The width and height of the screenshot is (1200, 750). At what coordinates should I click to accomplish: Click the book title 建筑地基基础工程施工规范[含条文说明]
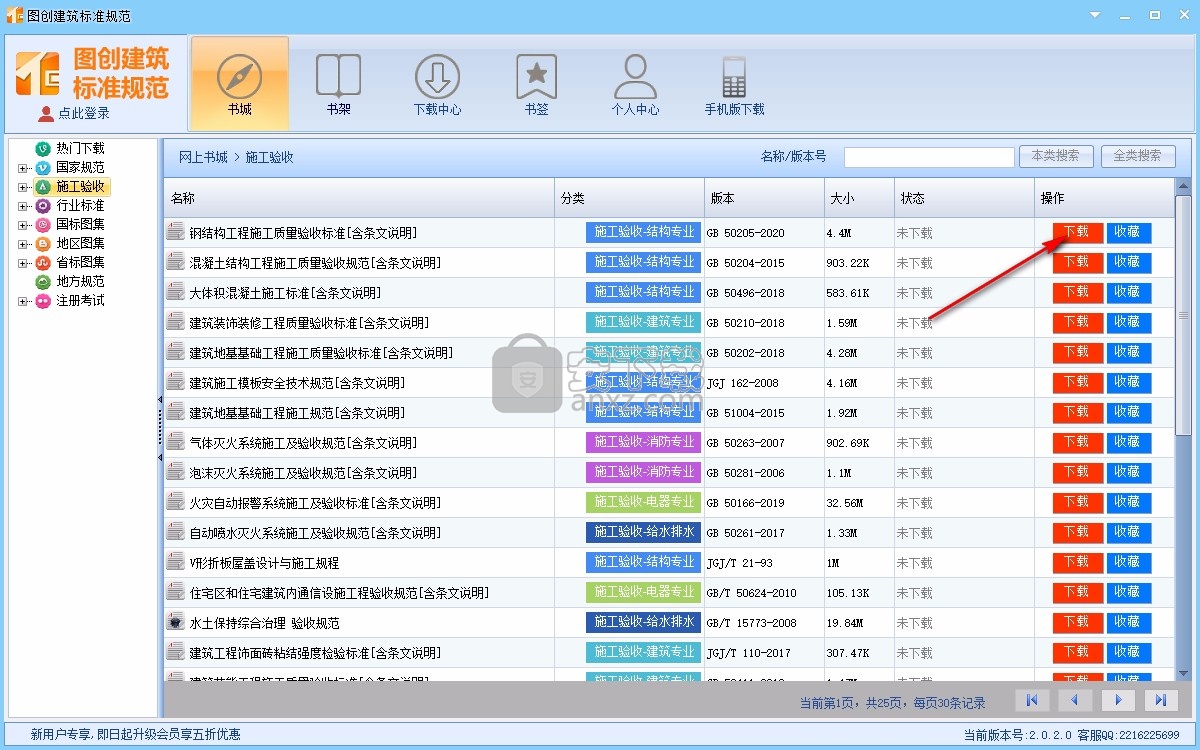297,413
